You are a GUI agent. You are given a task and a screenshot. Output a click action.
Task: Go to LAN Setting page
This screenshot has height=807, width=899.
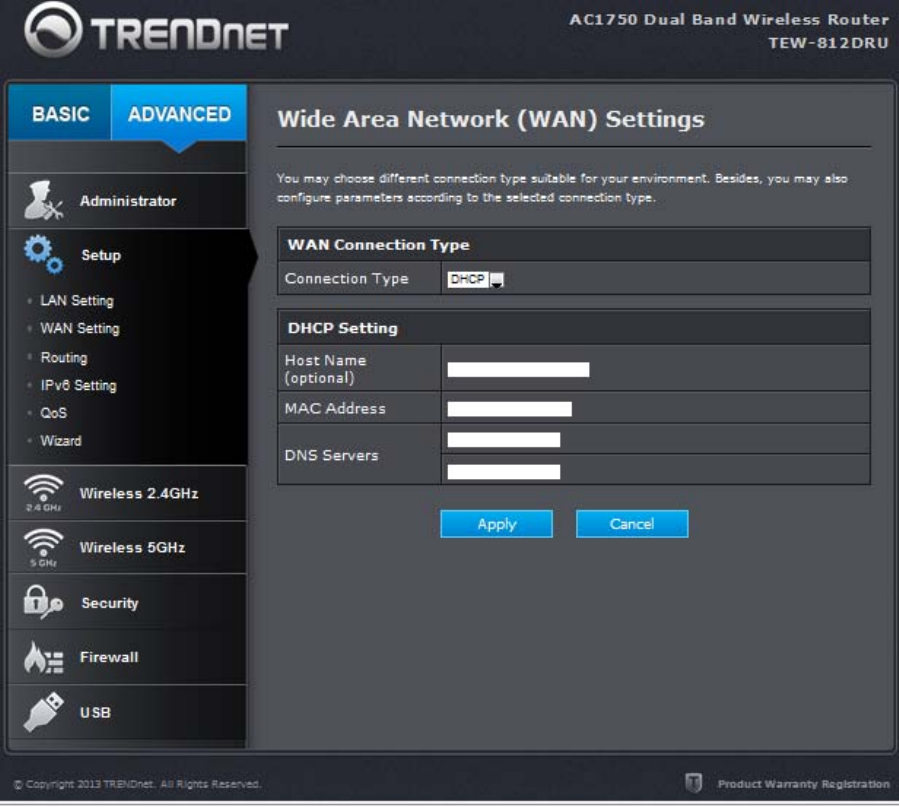tap(77, 300)
